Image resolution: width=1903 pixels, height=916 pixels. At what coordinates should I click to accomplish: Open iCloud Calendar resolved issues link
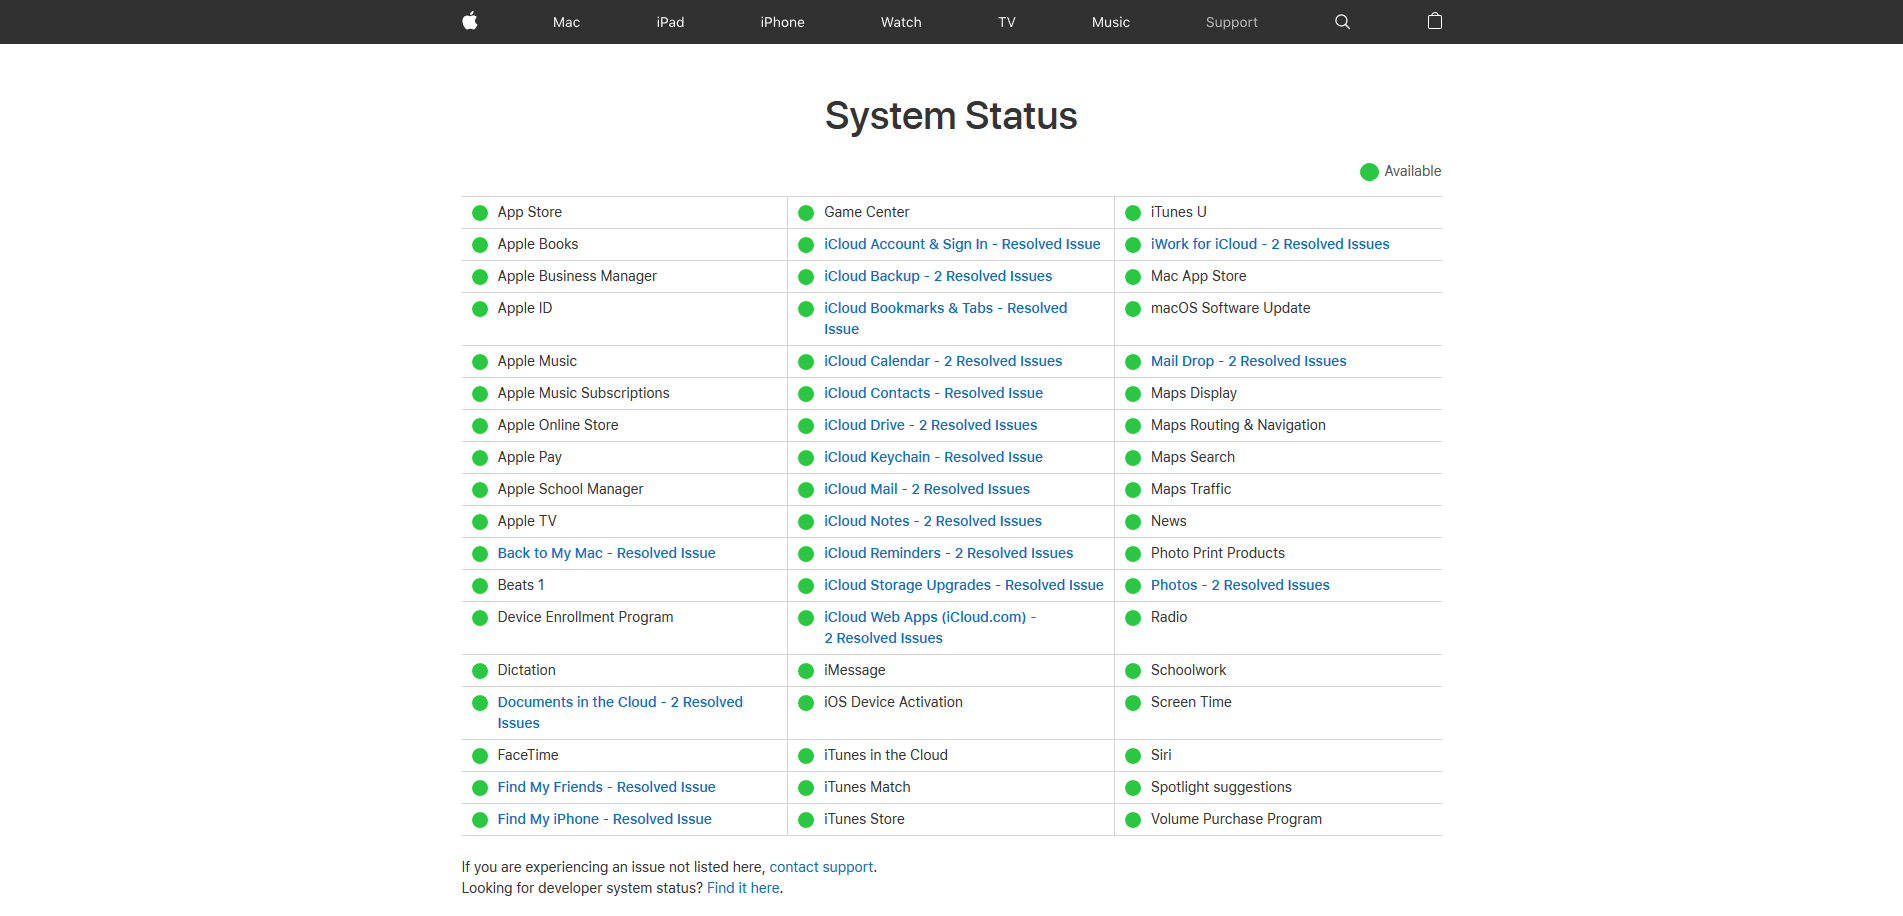[x=943, y=361]
